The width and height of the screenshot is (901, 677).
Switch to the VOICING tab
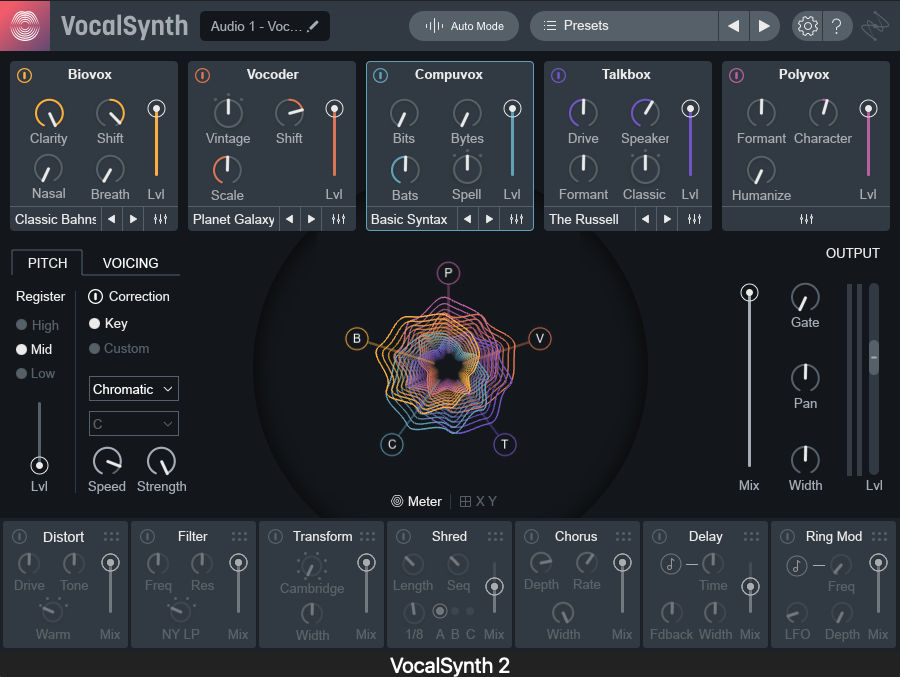pos(130,263)
